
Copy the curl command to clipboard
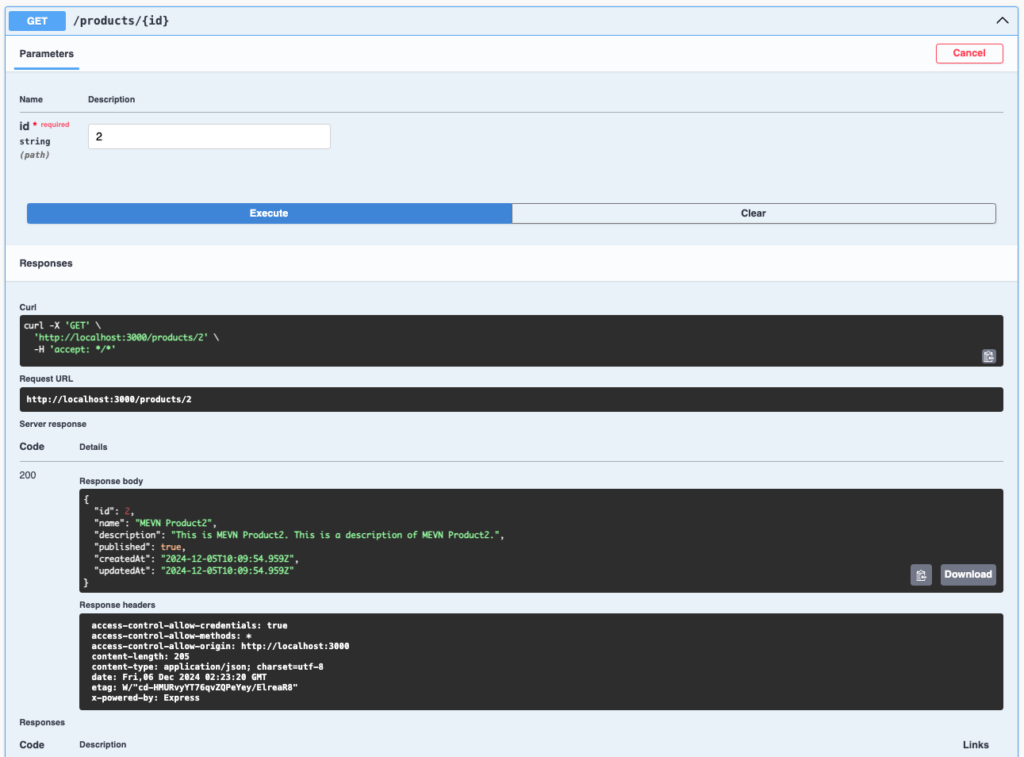(988, 356)
